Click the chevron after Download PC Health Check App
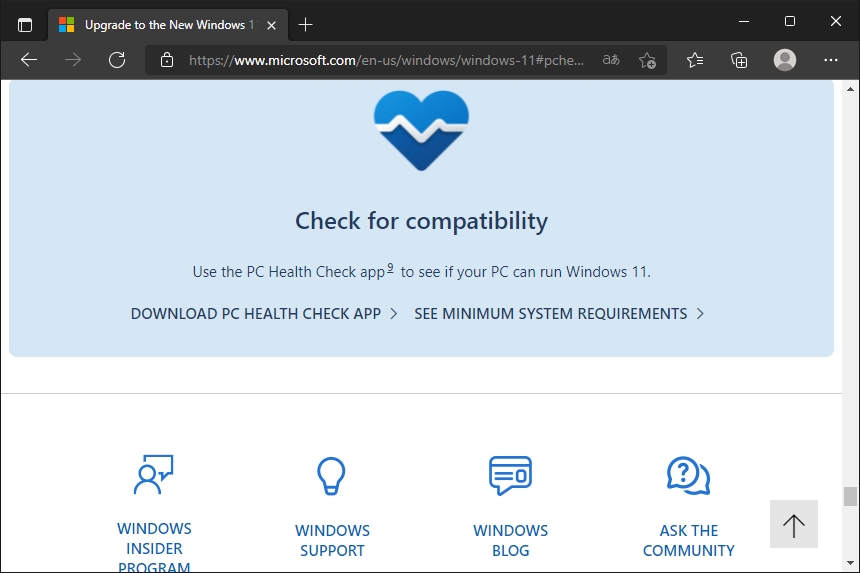 393,314
